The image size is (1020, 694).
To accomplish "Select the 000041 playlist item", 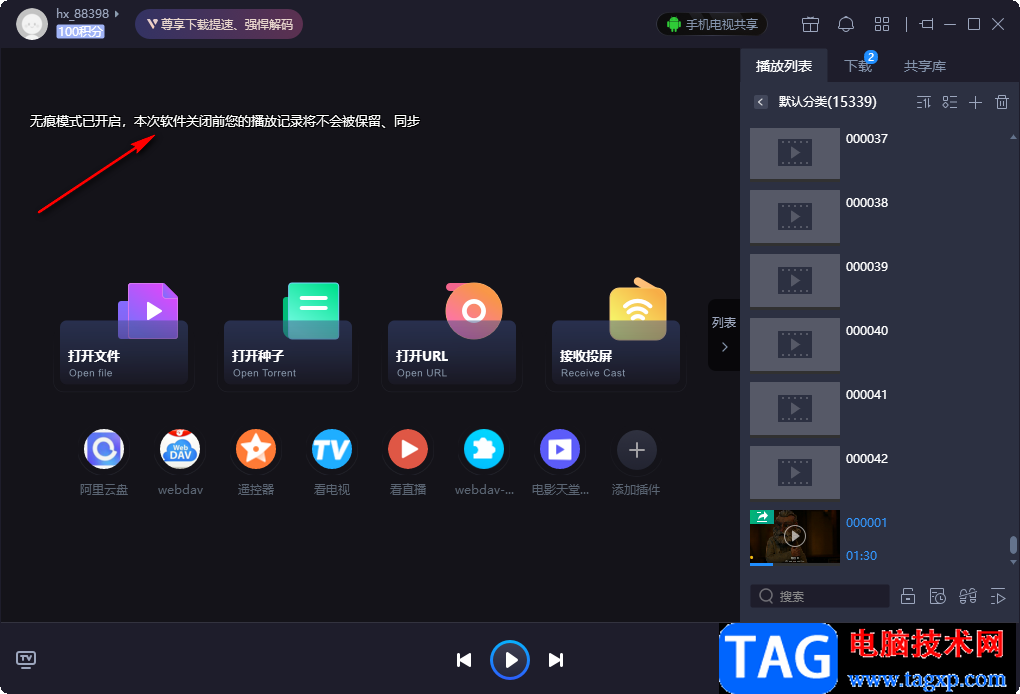I will 879,408.
